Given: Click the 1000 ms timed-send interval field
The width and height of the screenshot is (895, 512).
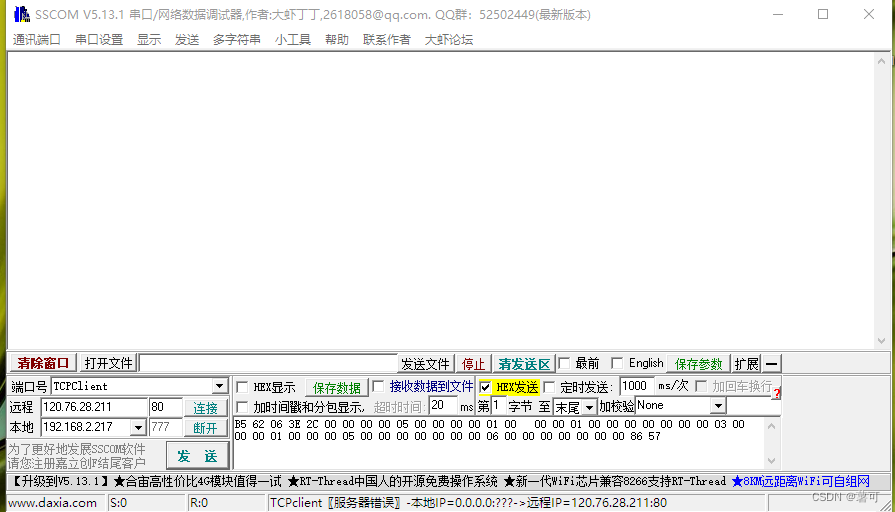Looking at the screenshot, I should pos(636,386).
